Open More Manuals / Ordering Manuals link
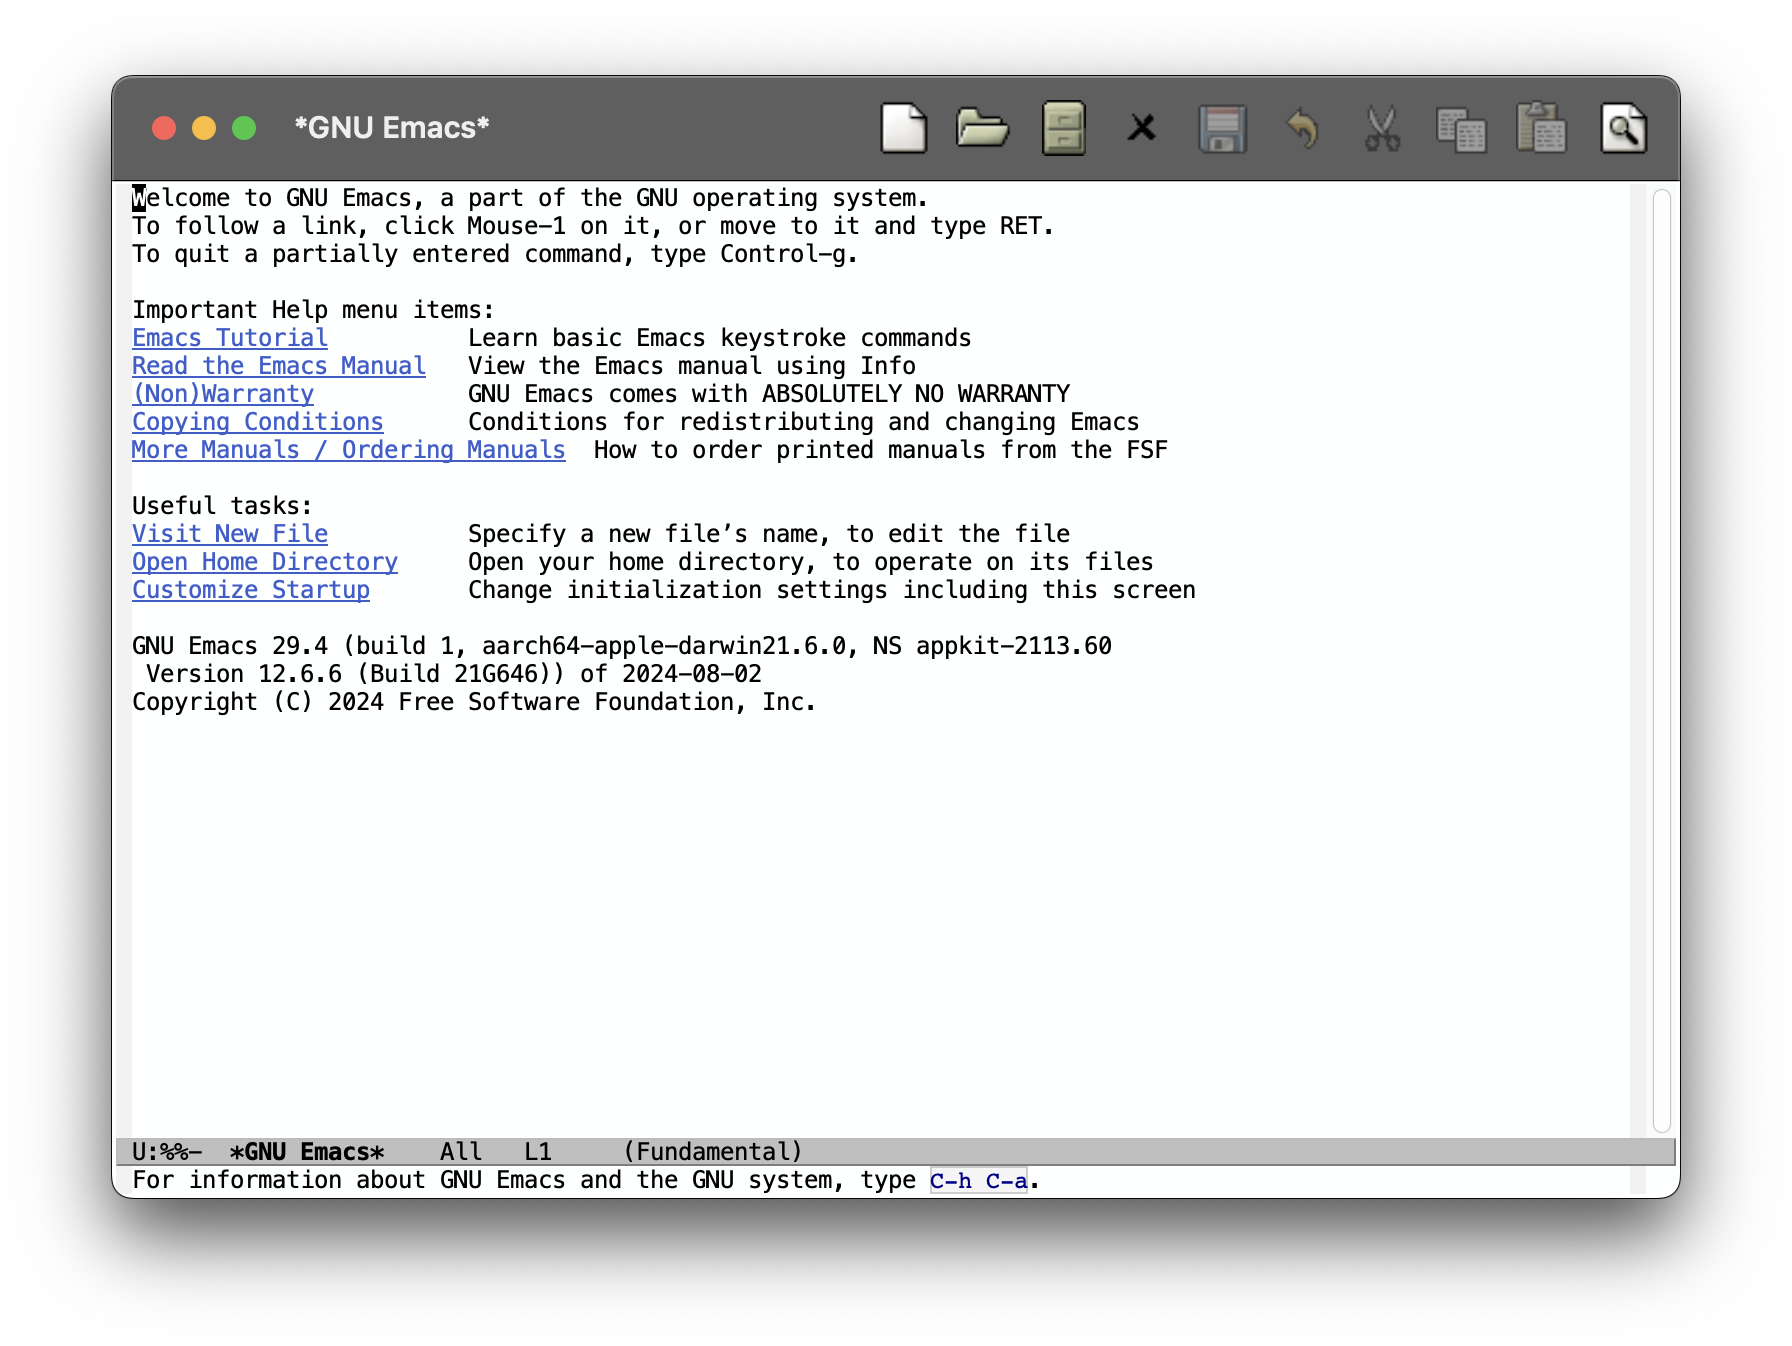Image resolution: width=1792 pixels, height=1346 pixels. (349, 450)
